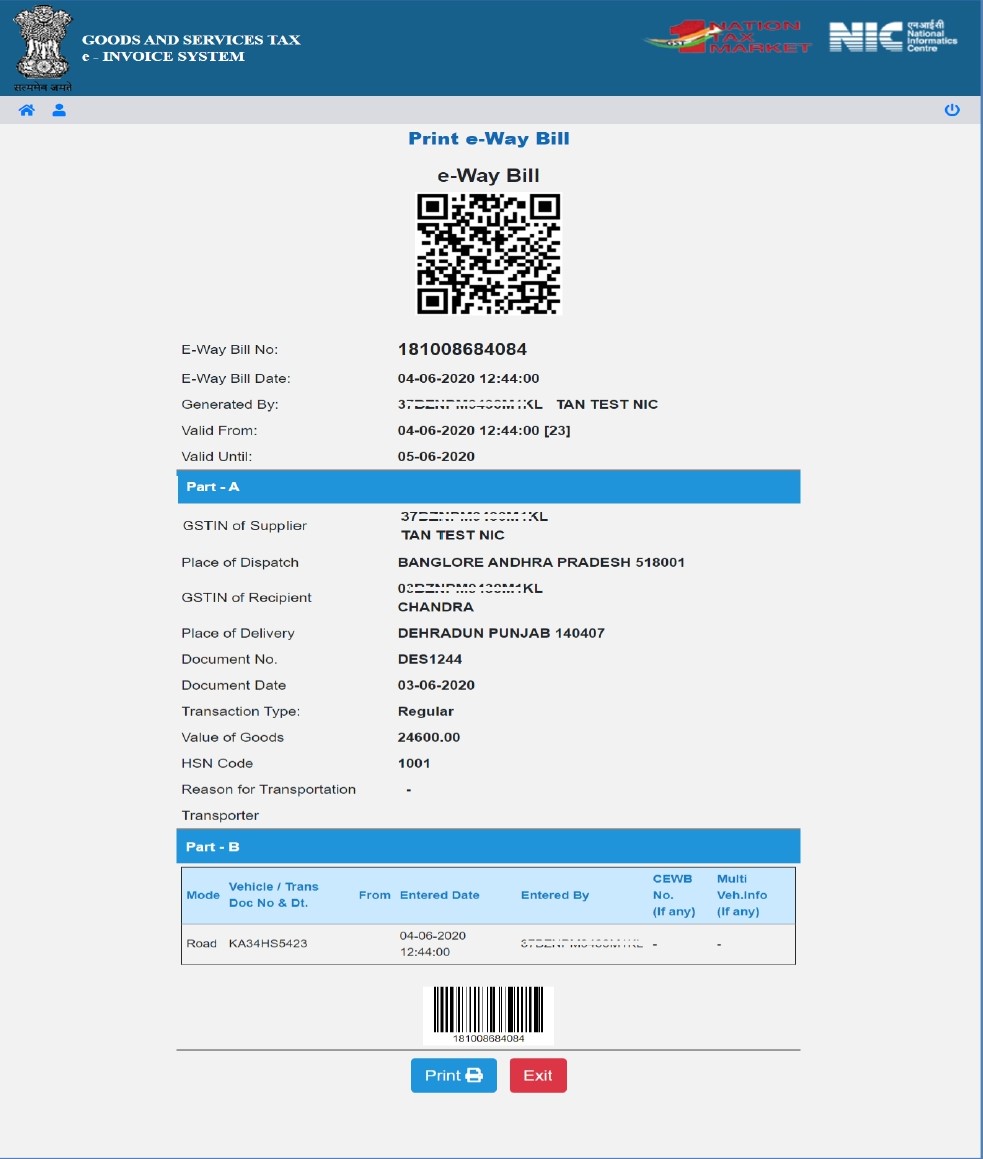
Task: Click the NIC logo in header
Action: [893, 37]
